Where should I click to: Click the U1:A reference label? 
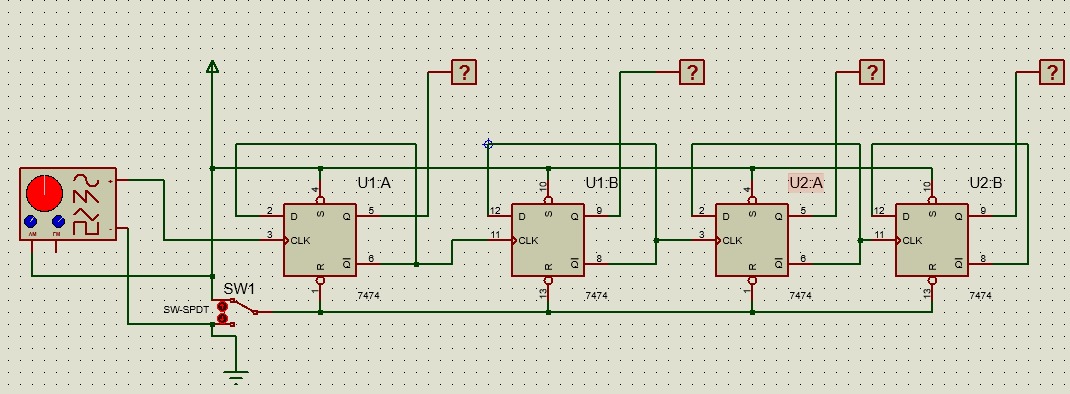(374, 182)
